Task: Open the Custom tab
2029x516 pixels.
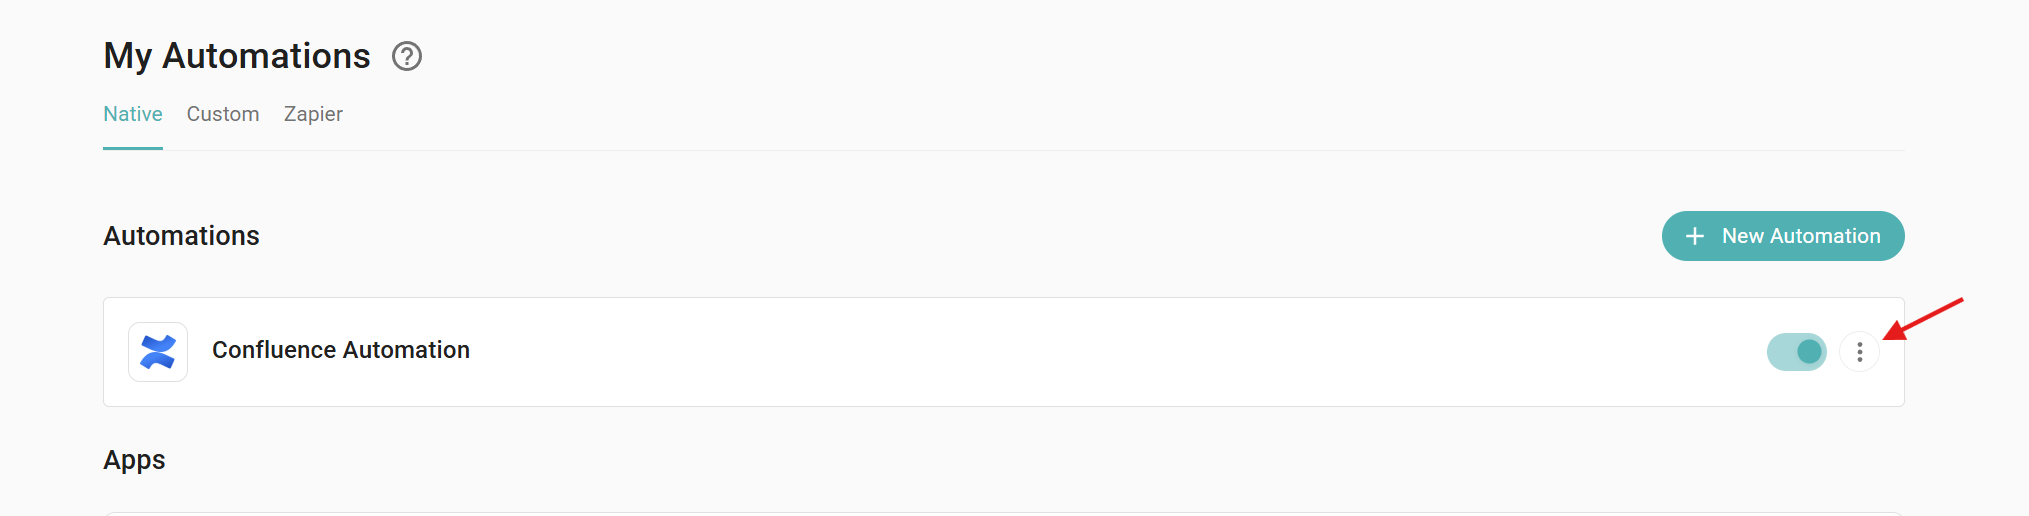Action: click(223, 114)
